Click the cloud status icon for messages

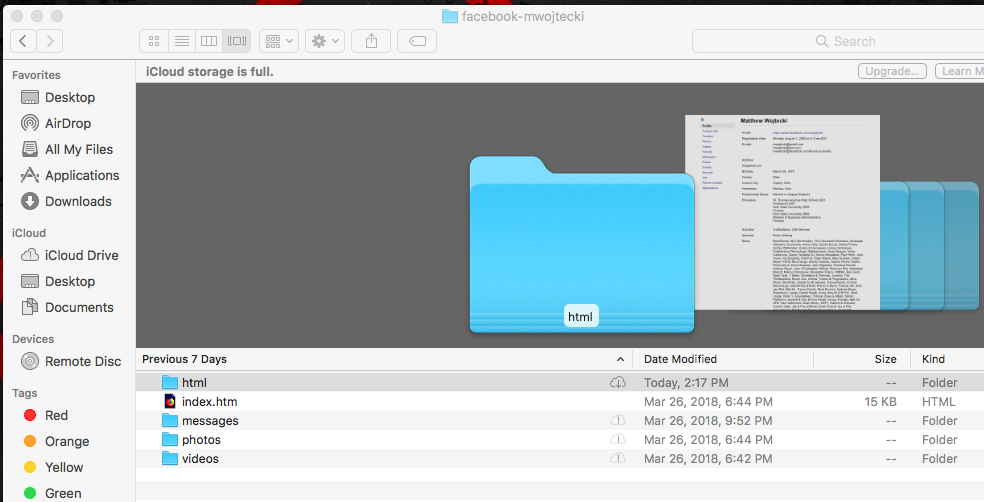tap(618, 420)
